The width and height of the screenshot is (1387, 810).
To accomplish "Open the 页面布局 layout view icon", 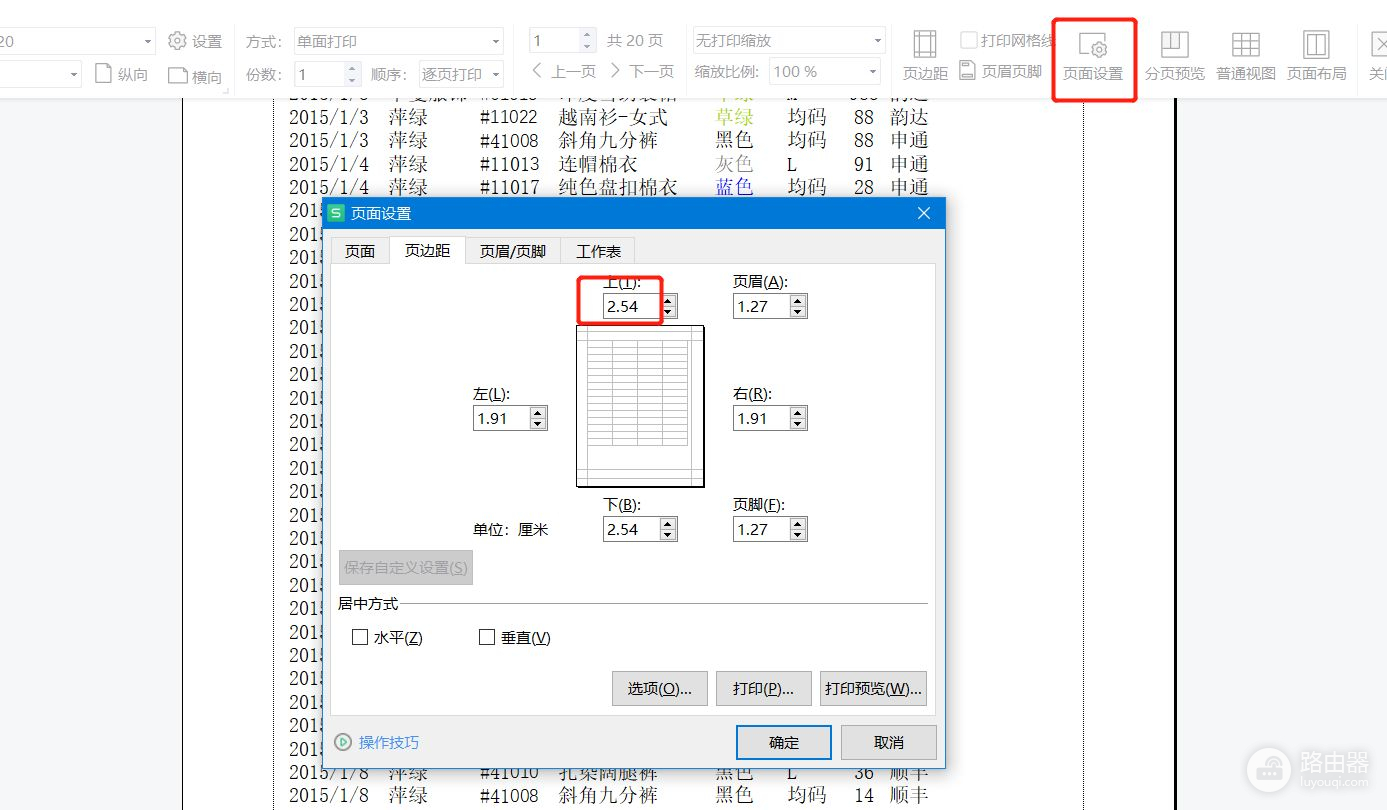I will 1316,56.
